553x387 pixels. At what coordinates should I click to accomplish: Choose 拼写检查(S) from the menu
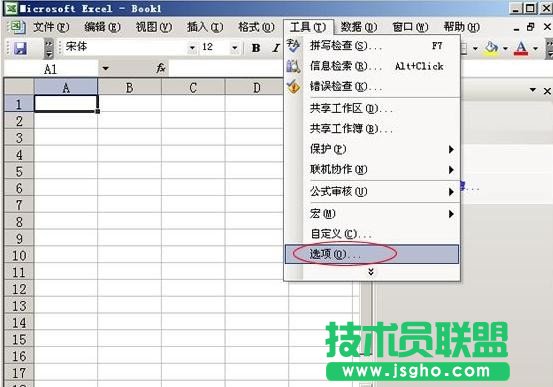(372, 46)
